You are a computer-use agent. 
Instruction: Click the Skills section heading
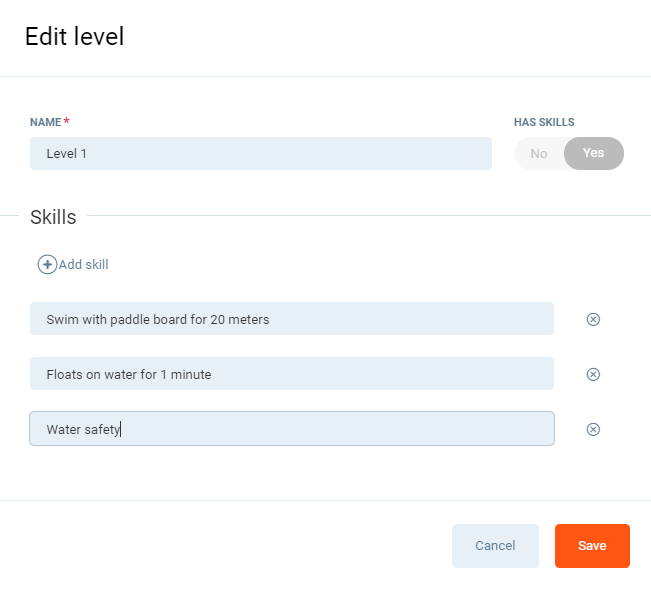pos(53,217)
